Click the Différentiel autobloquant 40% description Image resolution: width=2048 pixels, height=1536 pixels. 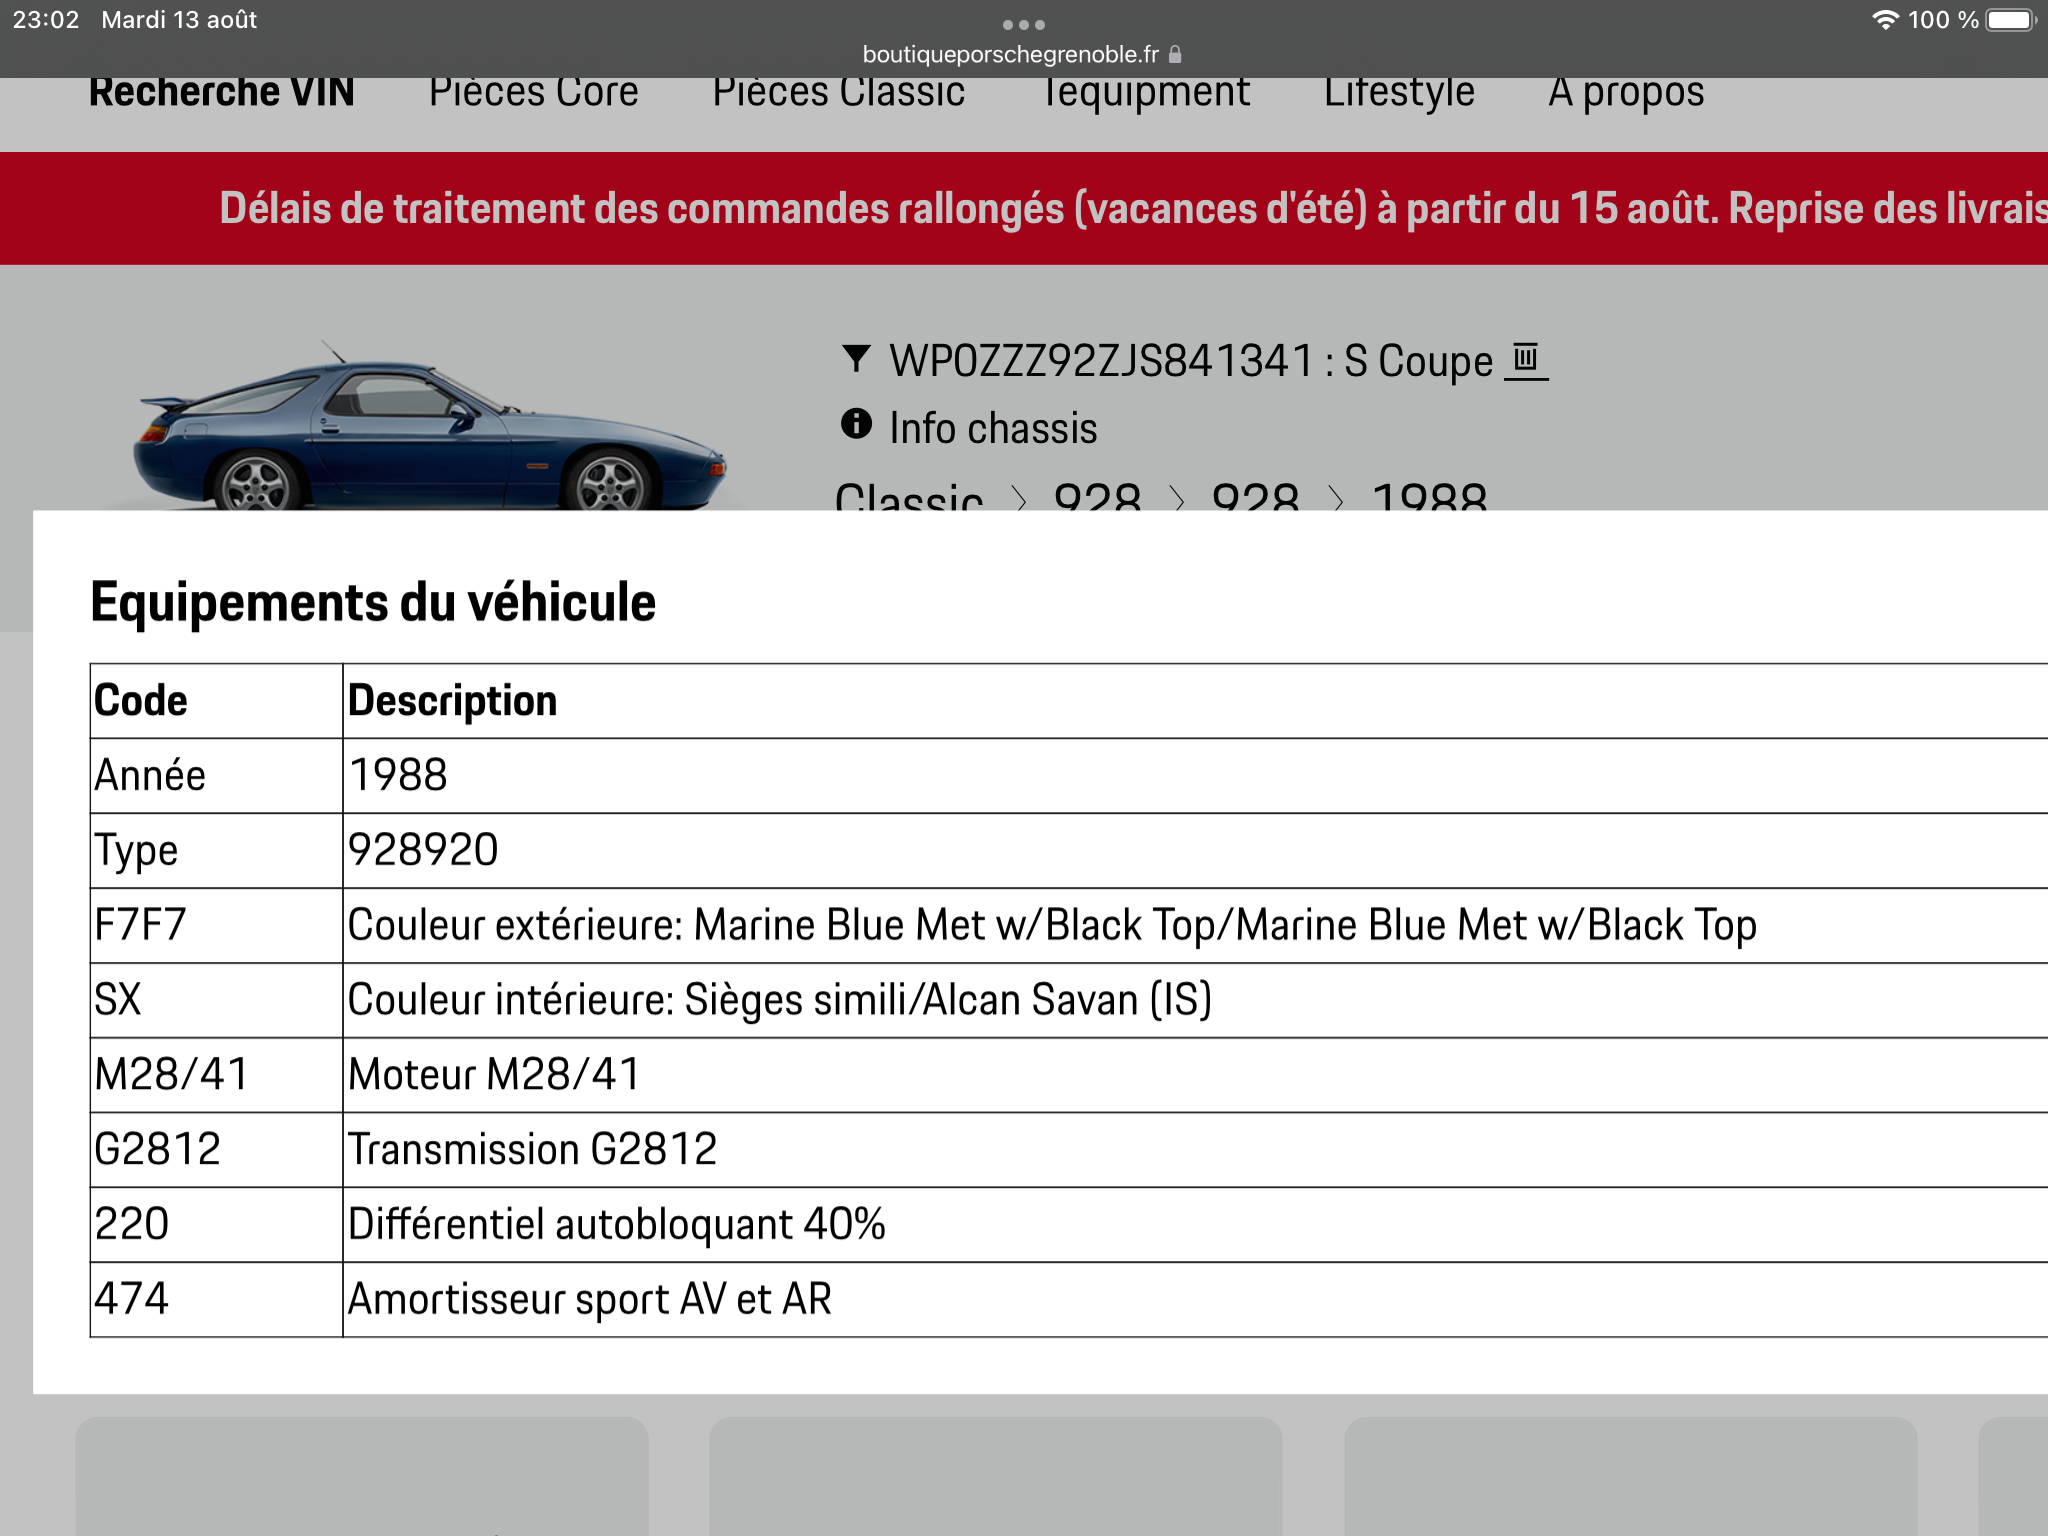(x=617, y=1225)
